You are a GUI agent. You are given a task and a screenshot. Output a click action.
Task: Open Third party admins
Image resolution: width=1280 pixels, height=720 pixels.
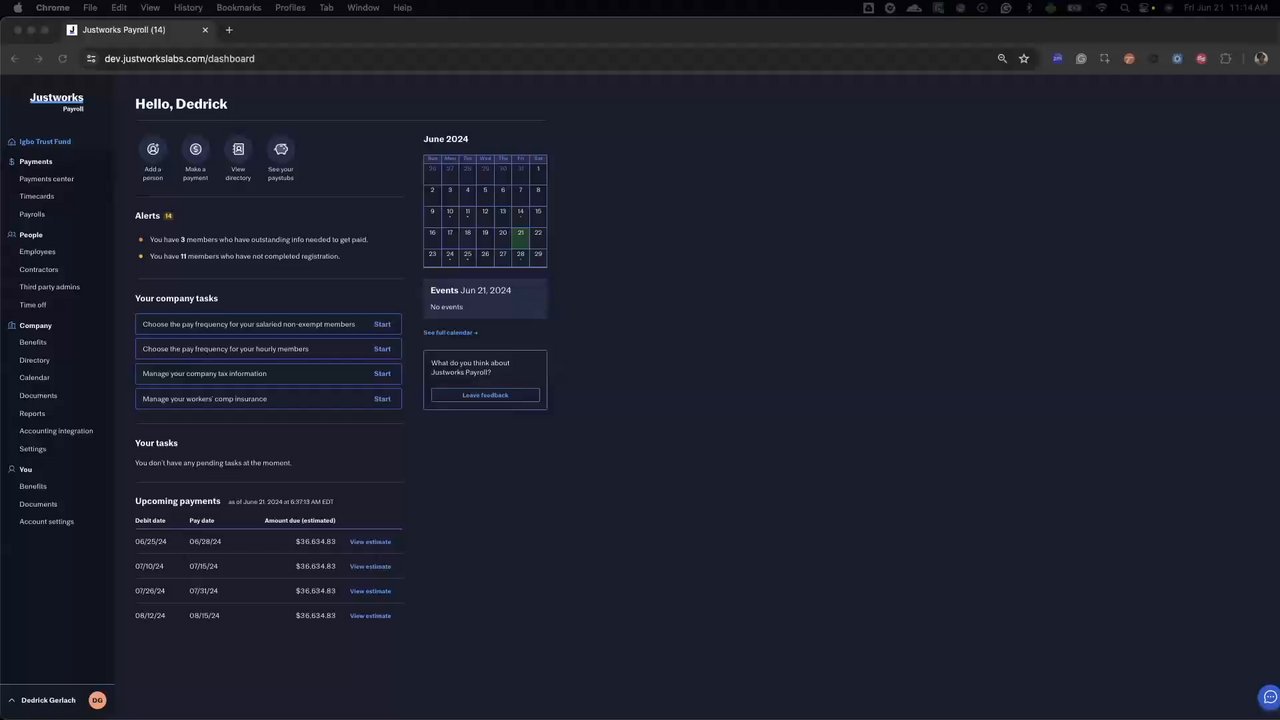50,287
